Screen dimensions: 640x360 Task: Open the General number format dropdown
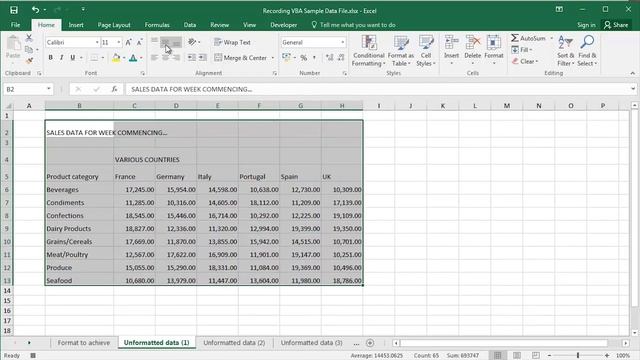[x=342, y=42]
